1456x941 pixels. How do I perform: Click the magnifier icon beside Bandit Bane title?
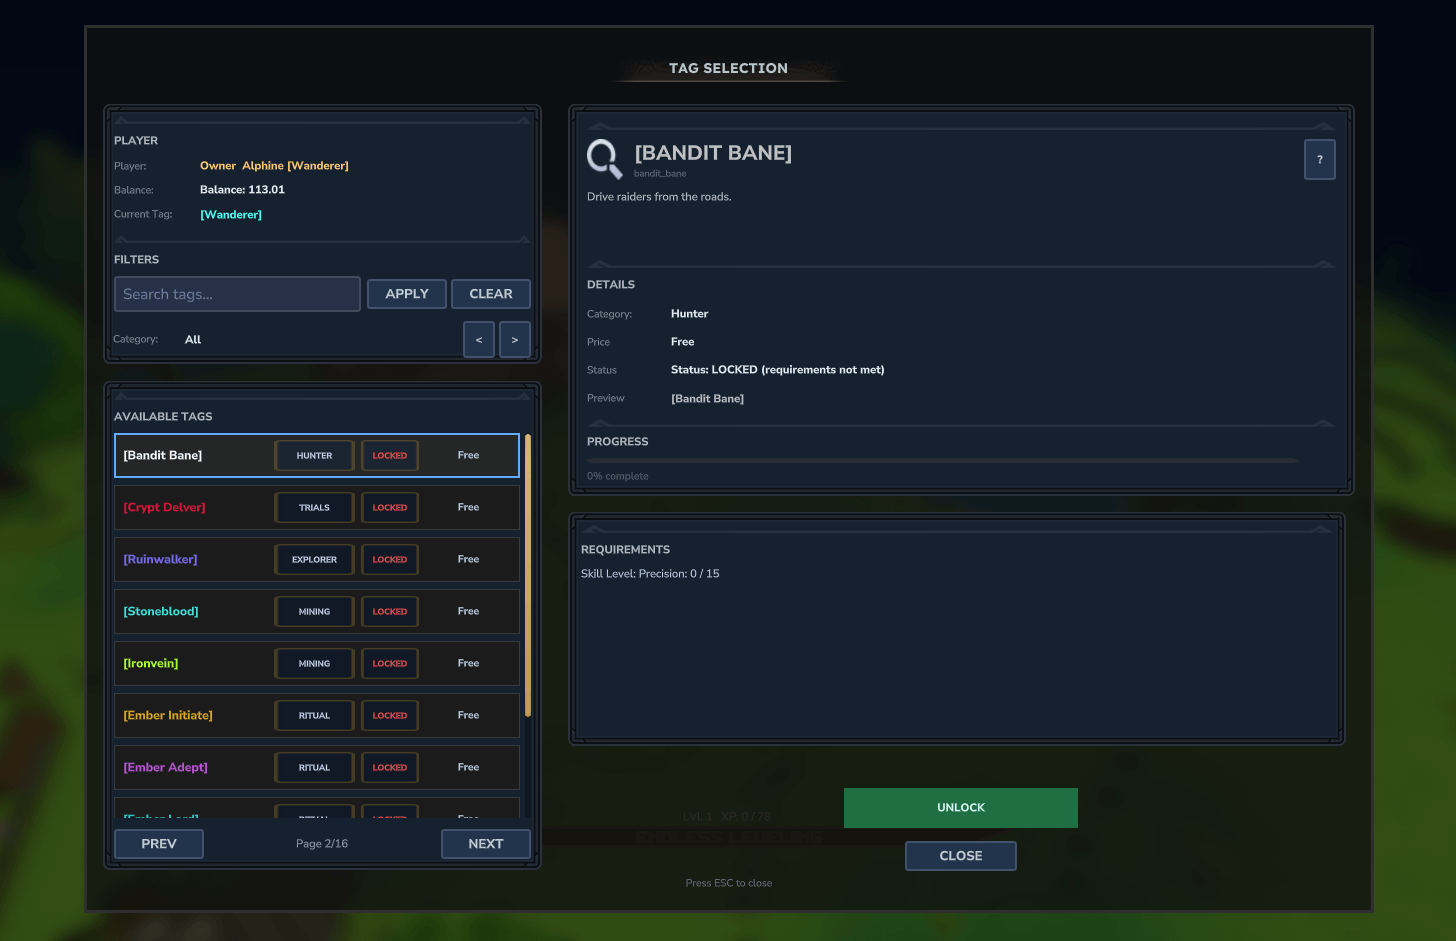click(x=604, y=158)
